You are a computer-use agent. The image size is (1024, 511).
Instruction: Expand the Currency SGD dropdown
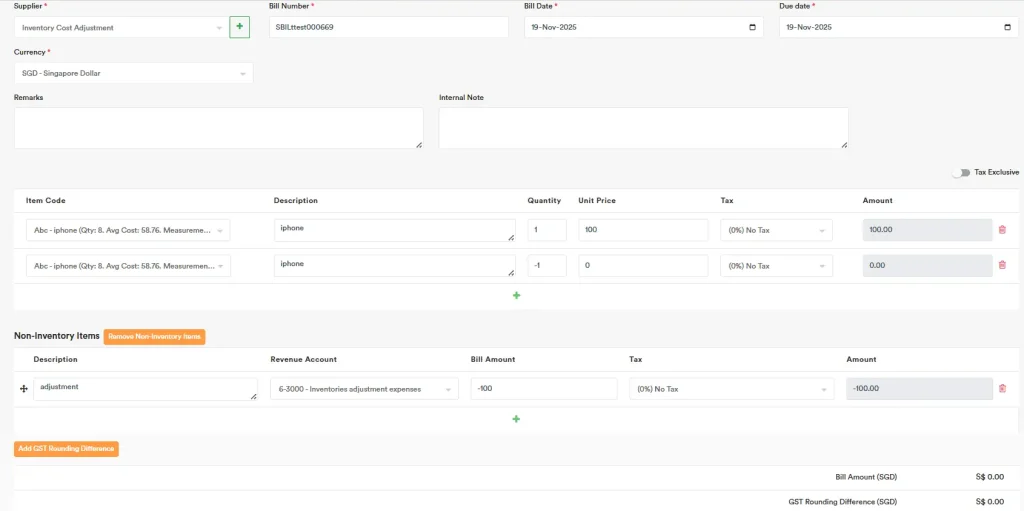(x=133, y=73)
